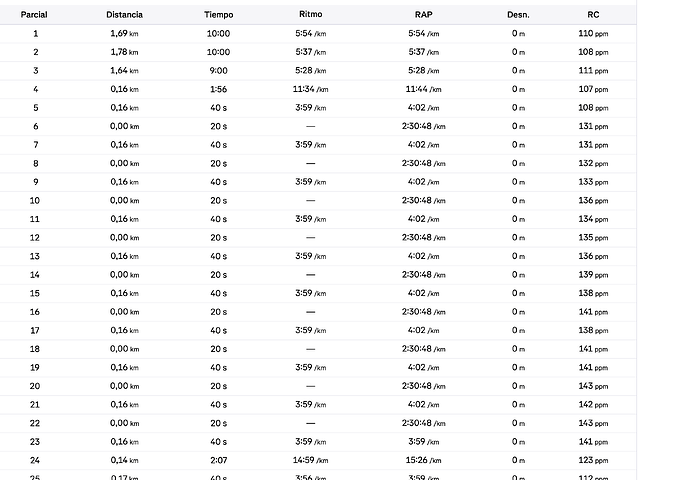This screenshot has height=480, width=690.
Task: Select the 1:56 time value
Action: click(x=218, y=89)
